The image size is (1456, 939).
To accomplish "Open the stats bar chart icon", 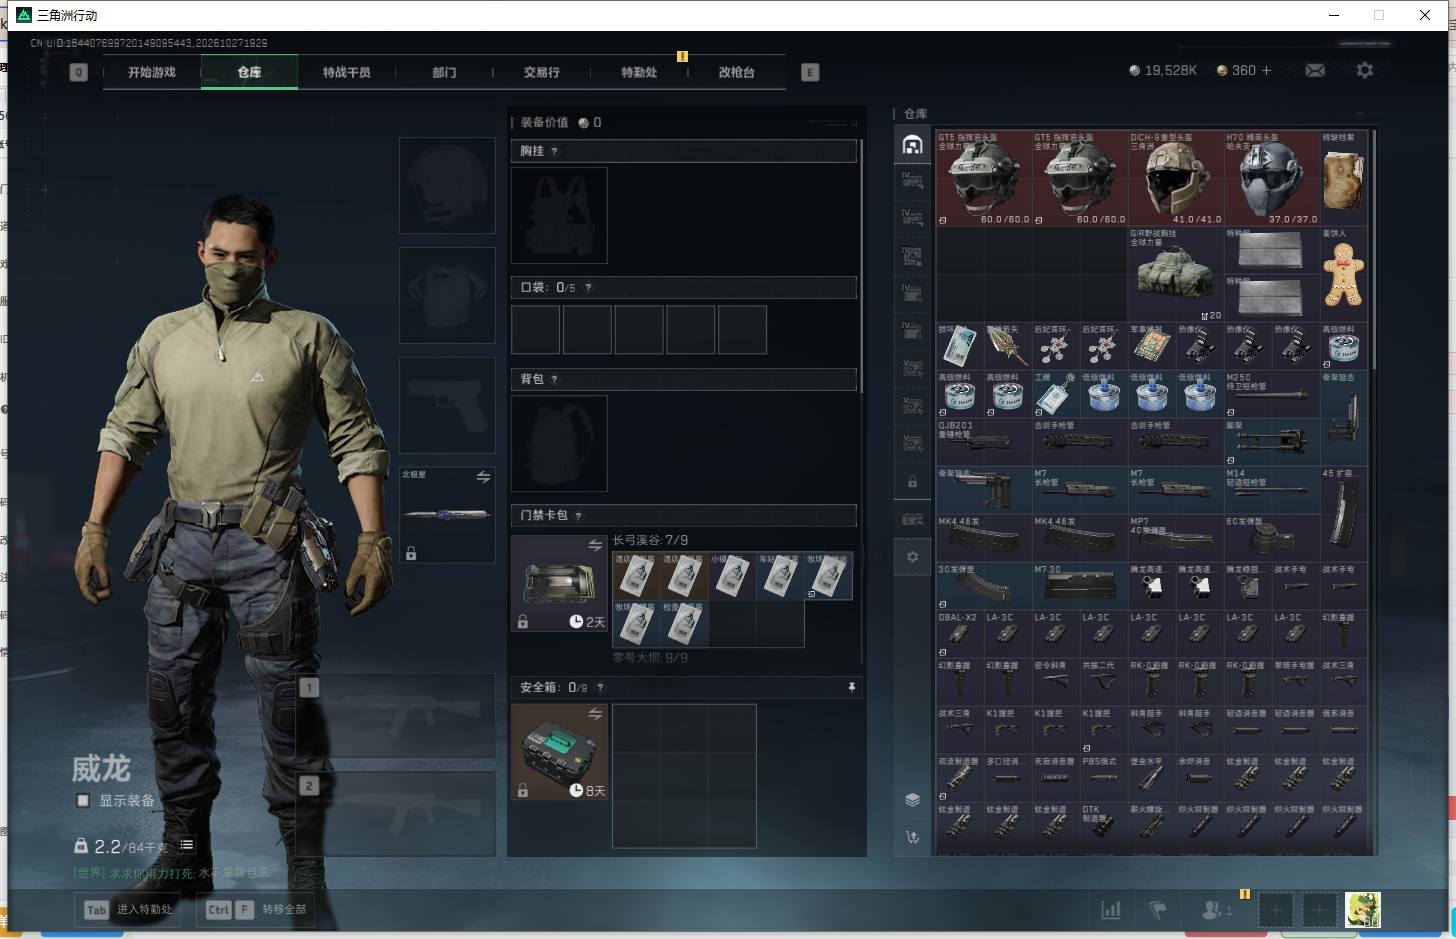I will point(1110,909).
